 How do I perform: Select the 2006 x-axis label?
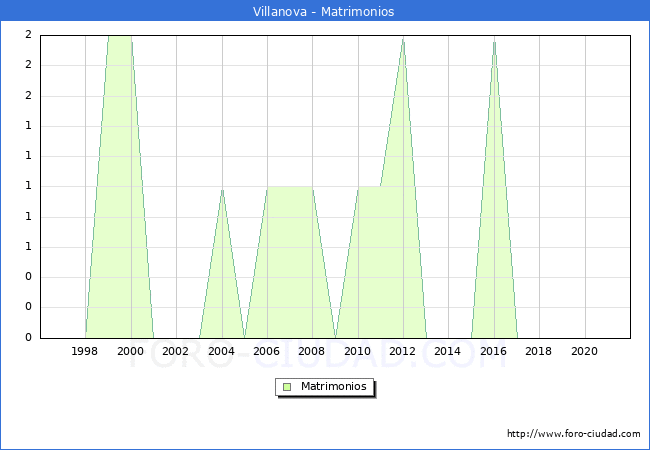[x=266, y=351]
